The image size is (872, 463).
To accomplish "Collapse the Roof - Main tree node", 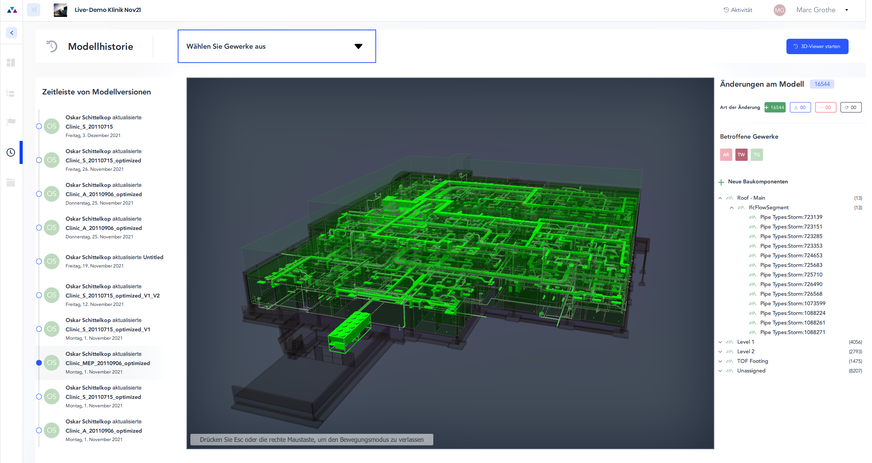I will [720, 198].
